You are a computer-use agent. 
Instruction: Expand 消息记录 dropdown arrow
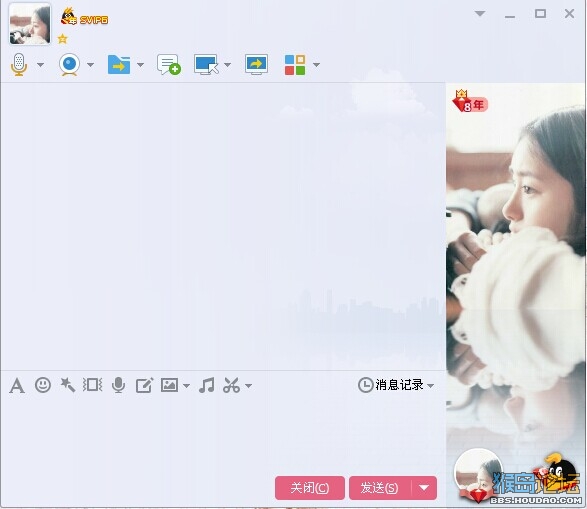coord(431,385)
